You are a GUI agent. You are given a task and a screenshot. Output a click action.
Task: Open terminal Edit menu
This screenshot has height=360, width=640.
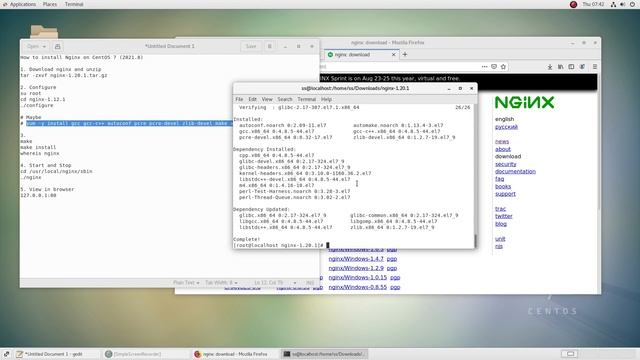(x=253, y=99)
